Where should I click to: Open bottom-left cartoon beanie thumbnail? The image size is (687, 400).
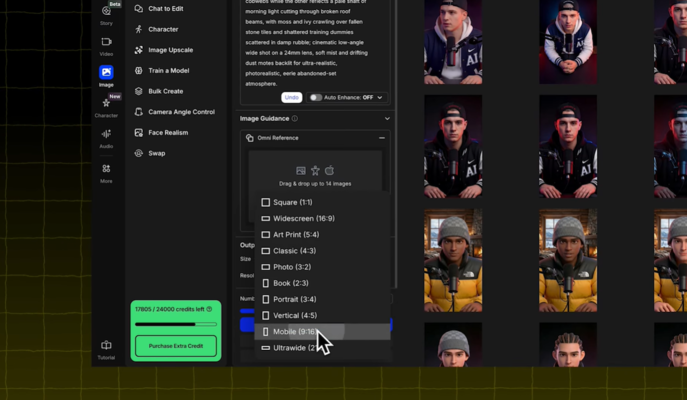[453, 345]
